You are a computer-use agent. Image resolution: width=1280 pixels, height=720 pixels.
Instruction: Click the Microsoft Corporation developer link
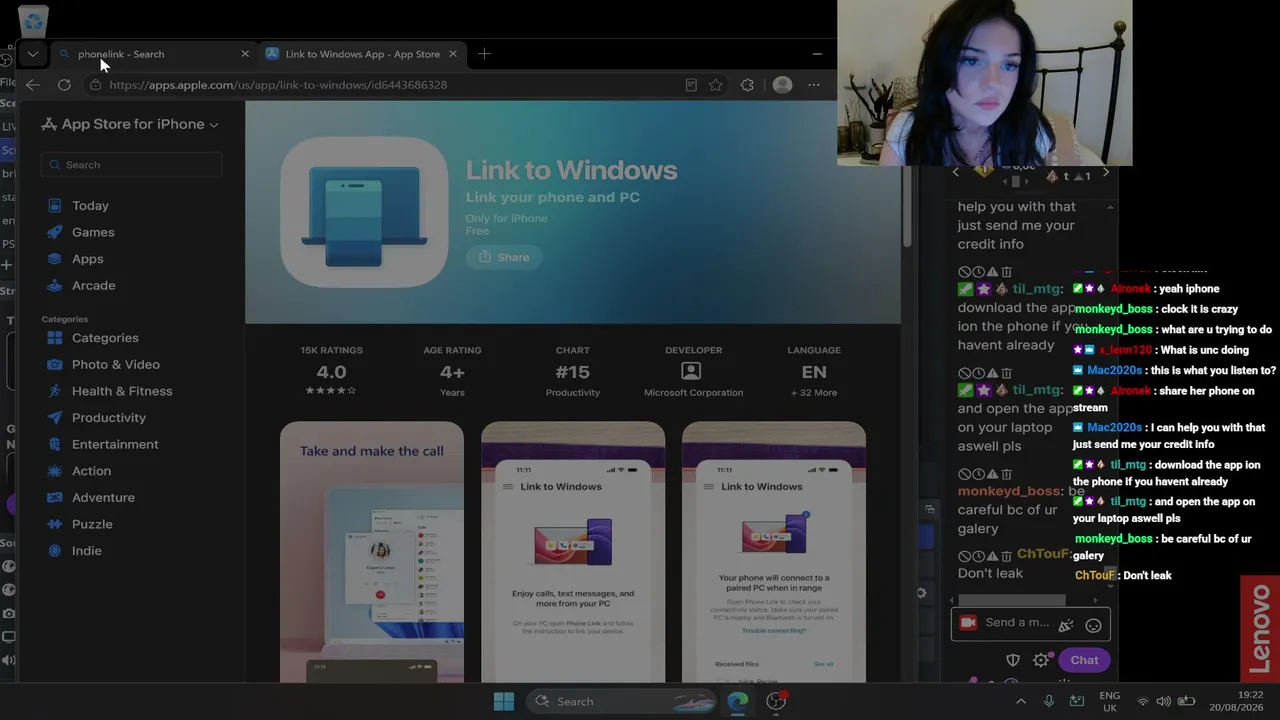click(693, 393)
